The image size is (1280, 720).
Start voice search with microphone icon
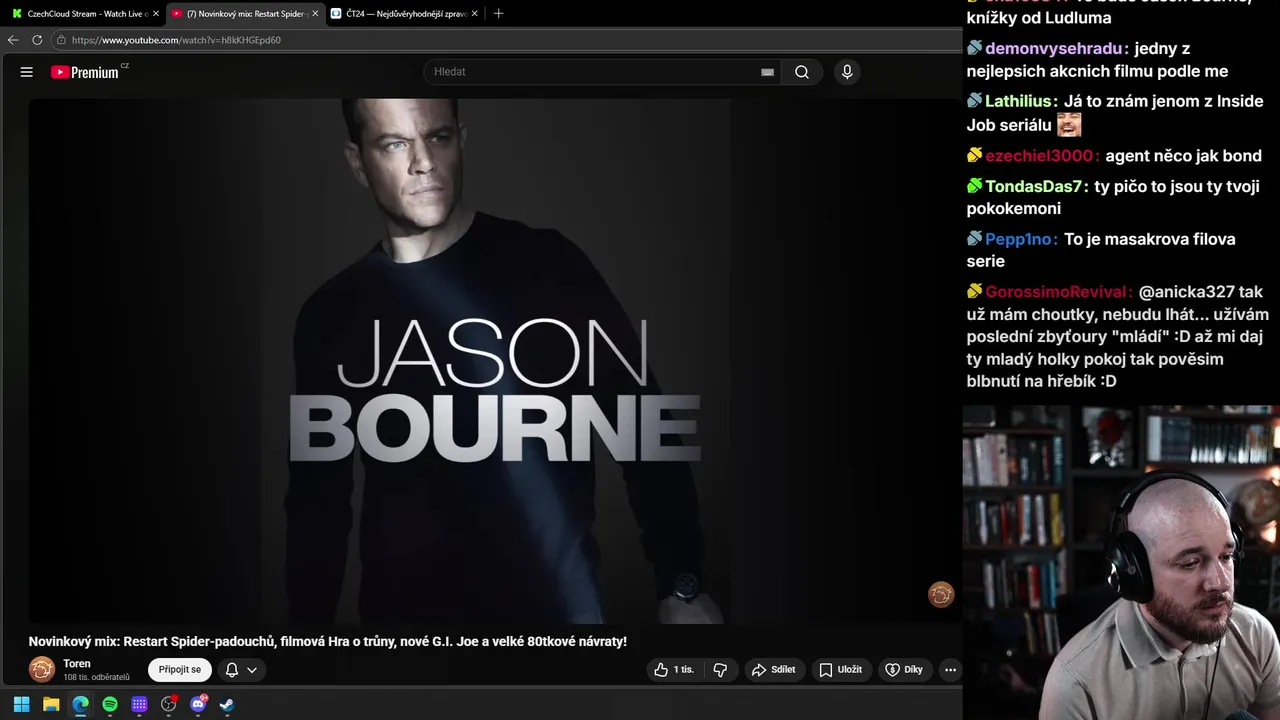click(x=847, y=72)
